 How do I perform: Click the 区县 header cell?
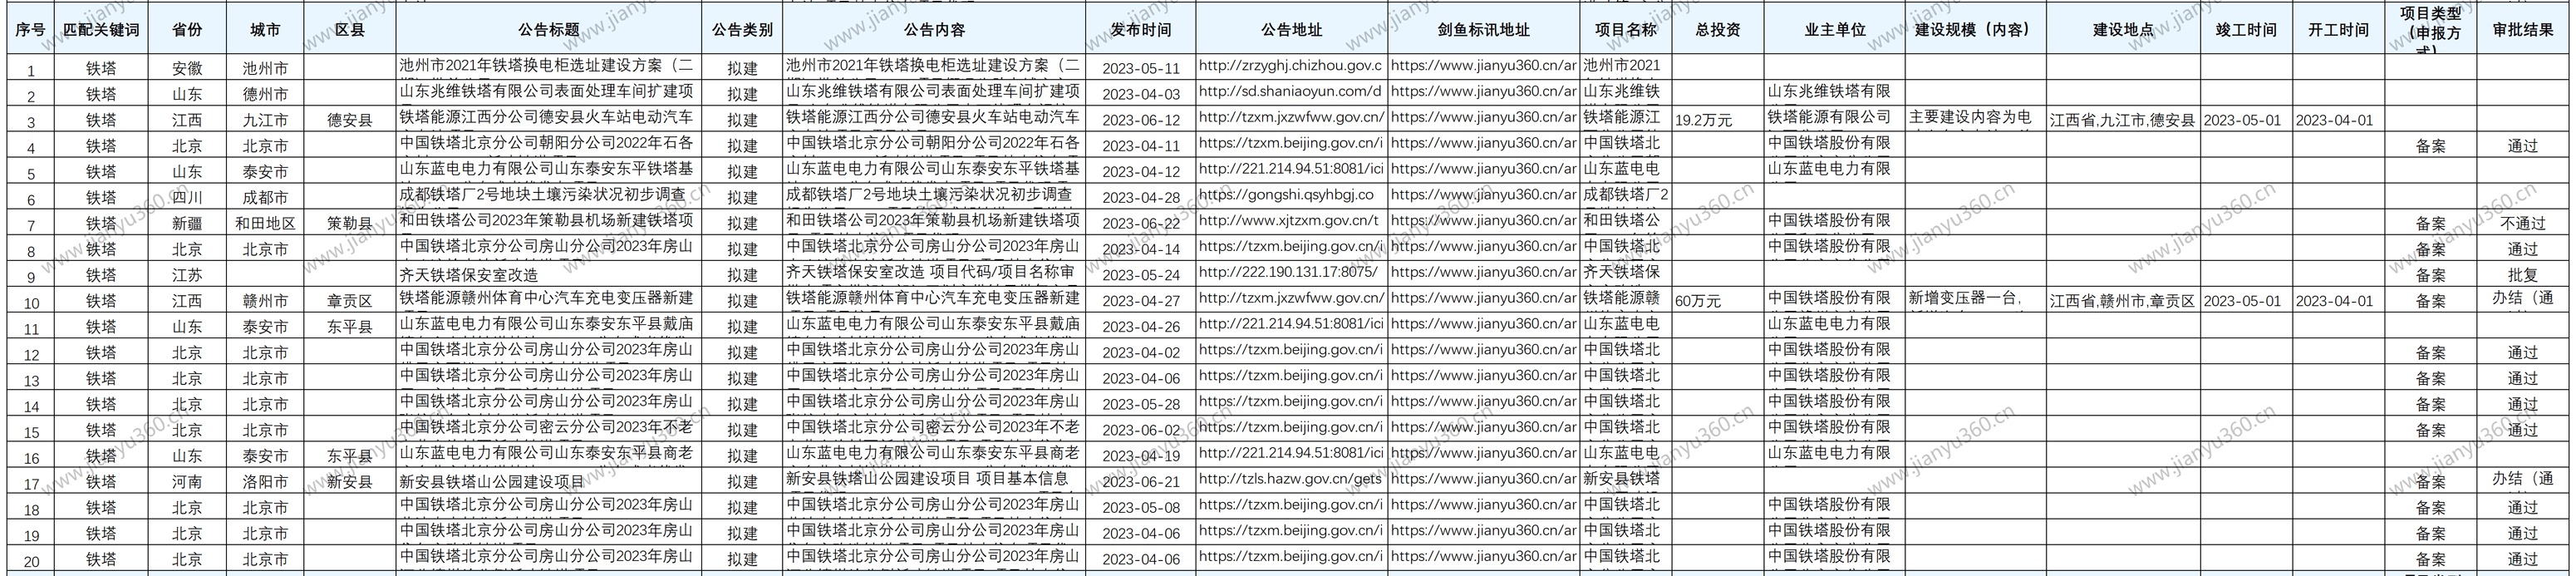350,30
